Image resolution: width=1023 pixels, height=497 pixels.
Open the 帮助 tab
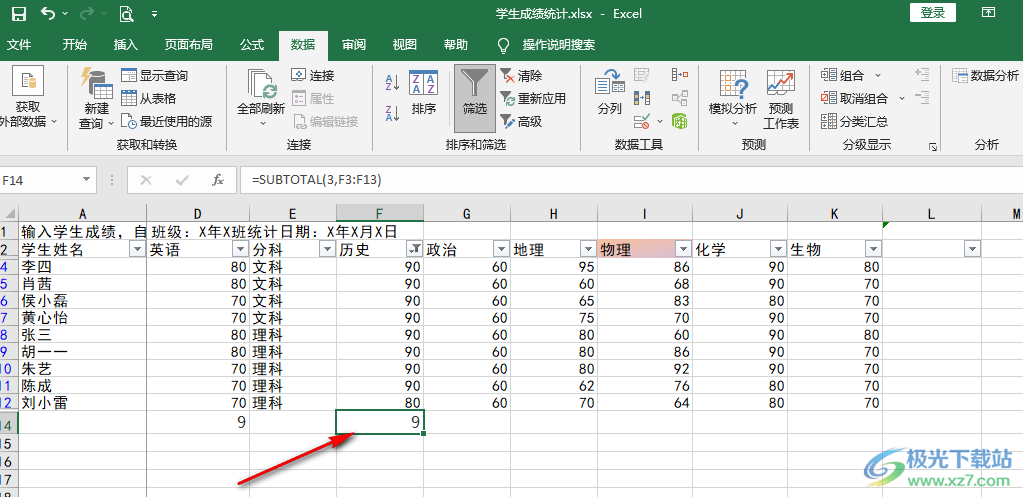tap(455, 45)
